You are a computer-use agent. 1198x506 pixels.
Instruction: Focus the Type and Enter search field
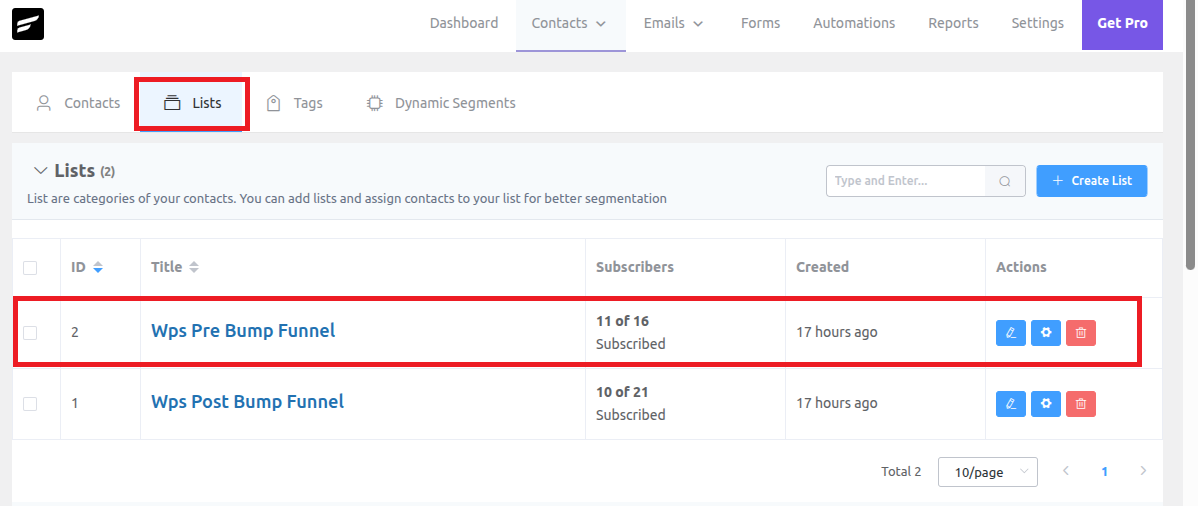pyautogui.click(x=906, y=181)
